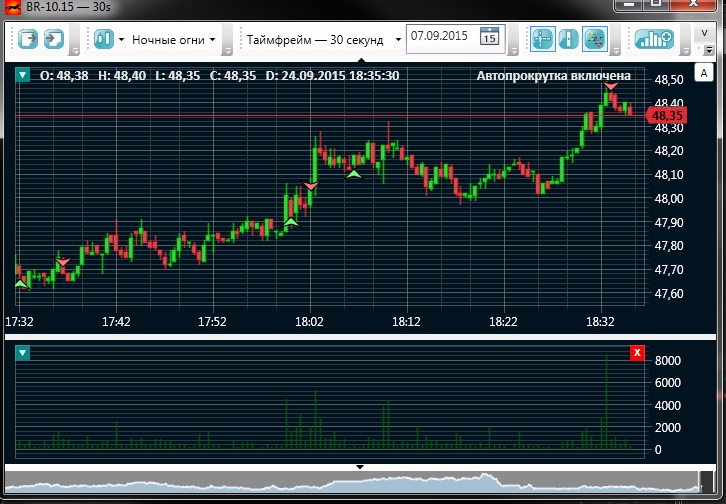
Task: Select the green buy marker near 18:06
Action: (354, 174)
